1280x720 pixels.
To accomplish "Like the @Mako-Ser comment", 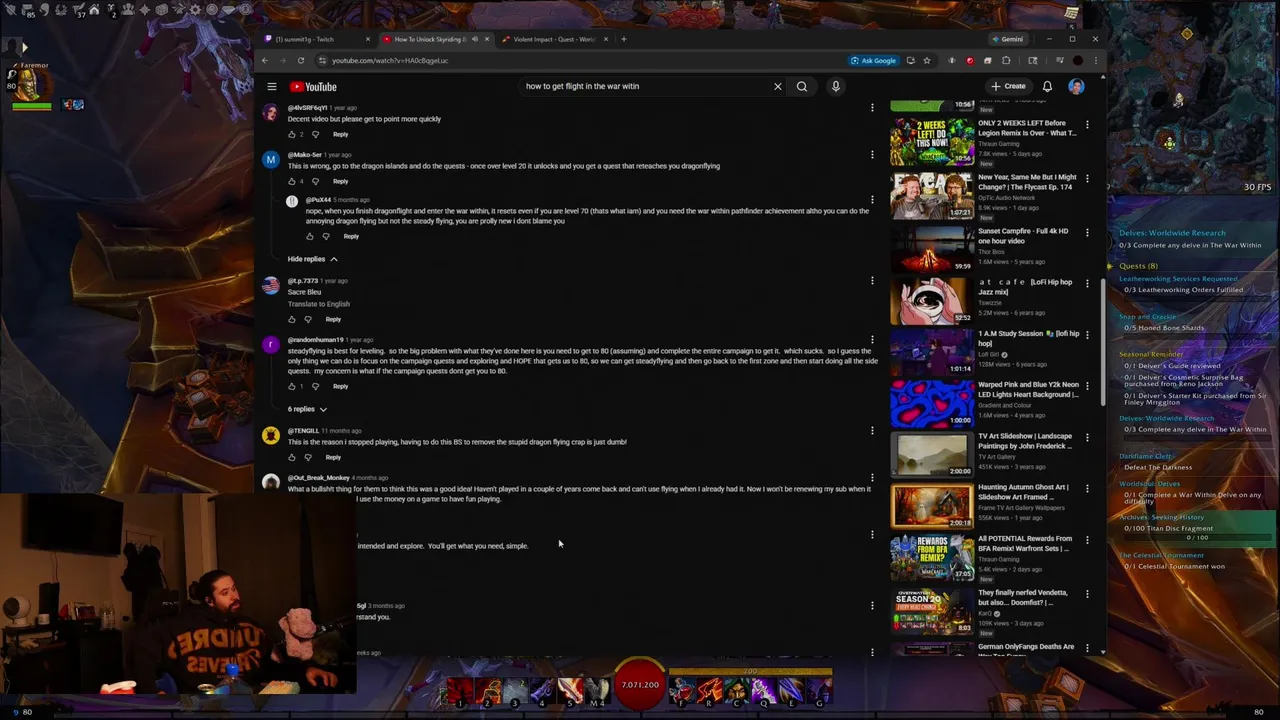I will [x=292, y=181].
